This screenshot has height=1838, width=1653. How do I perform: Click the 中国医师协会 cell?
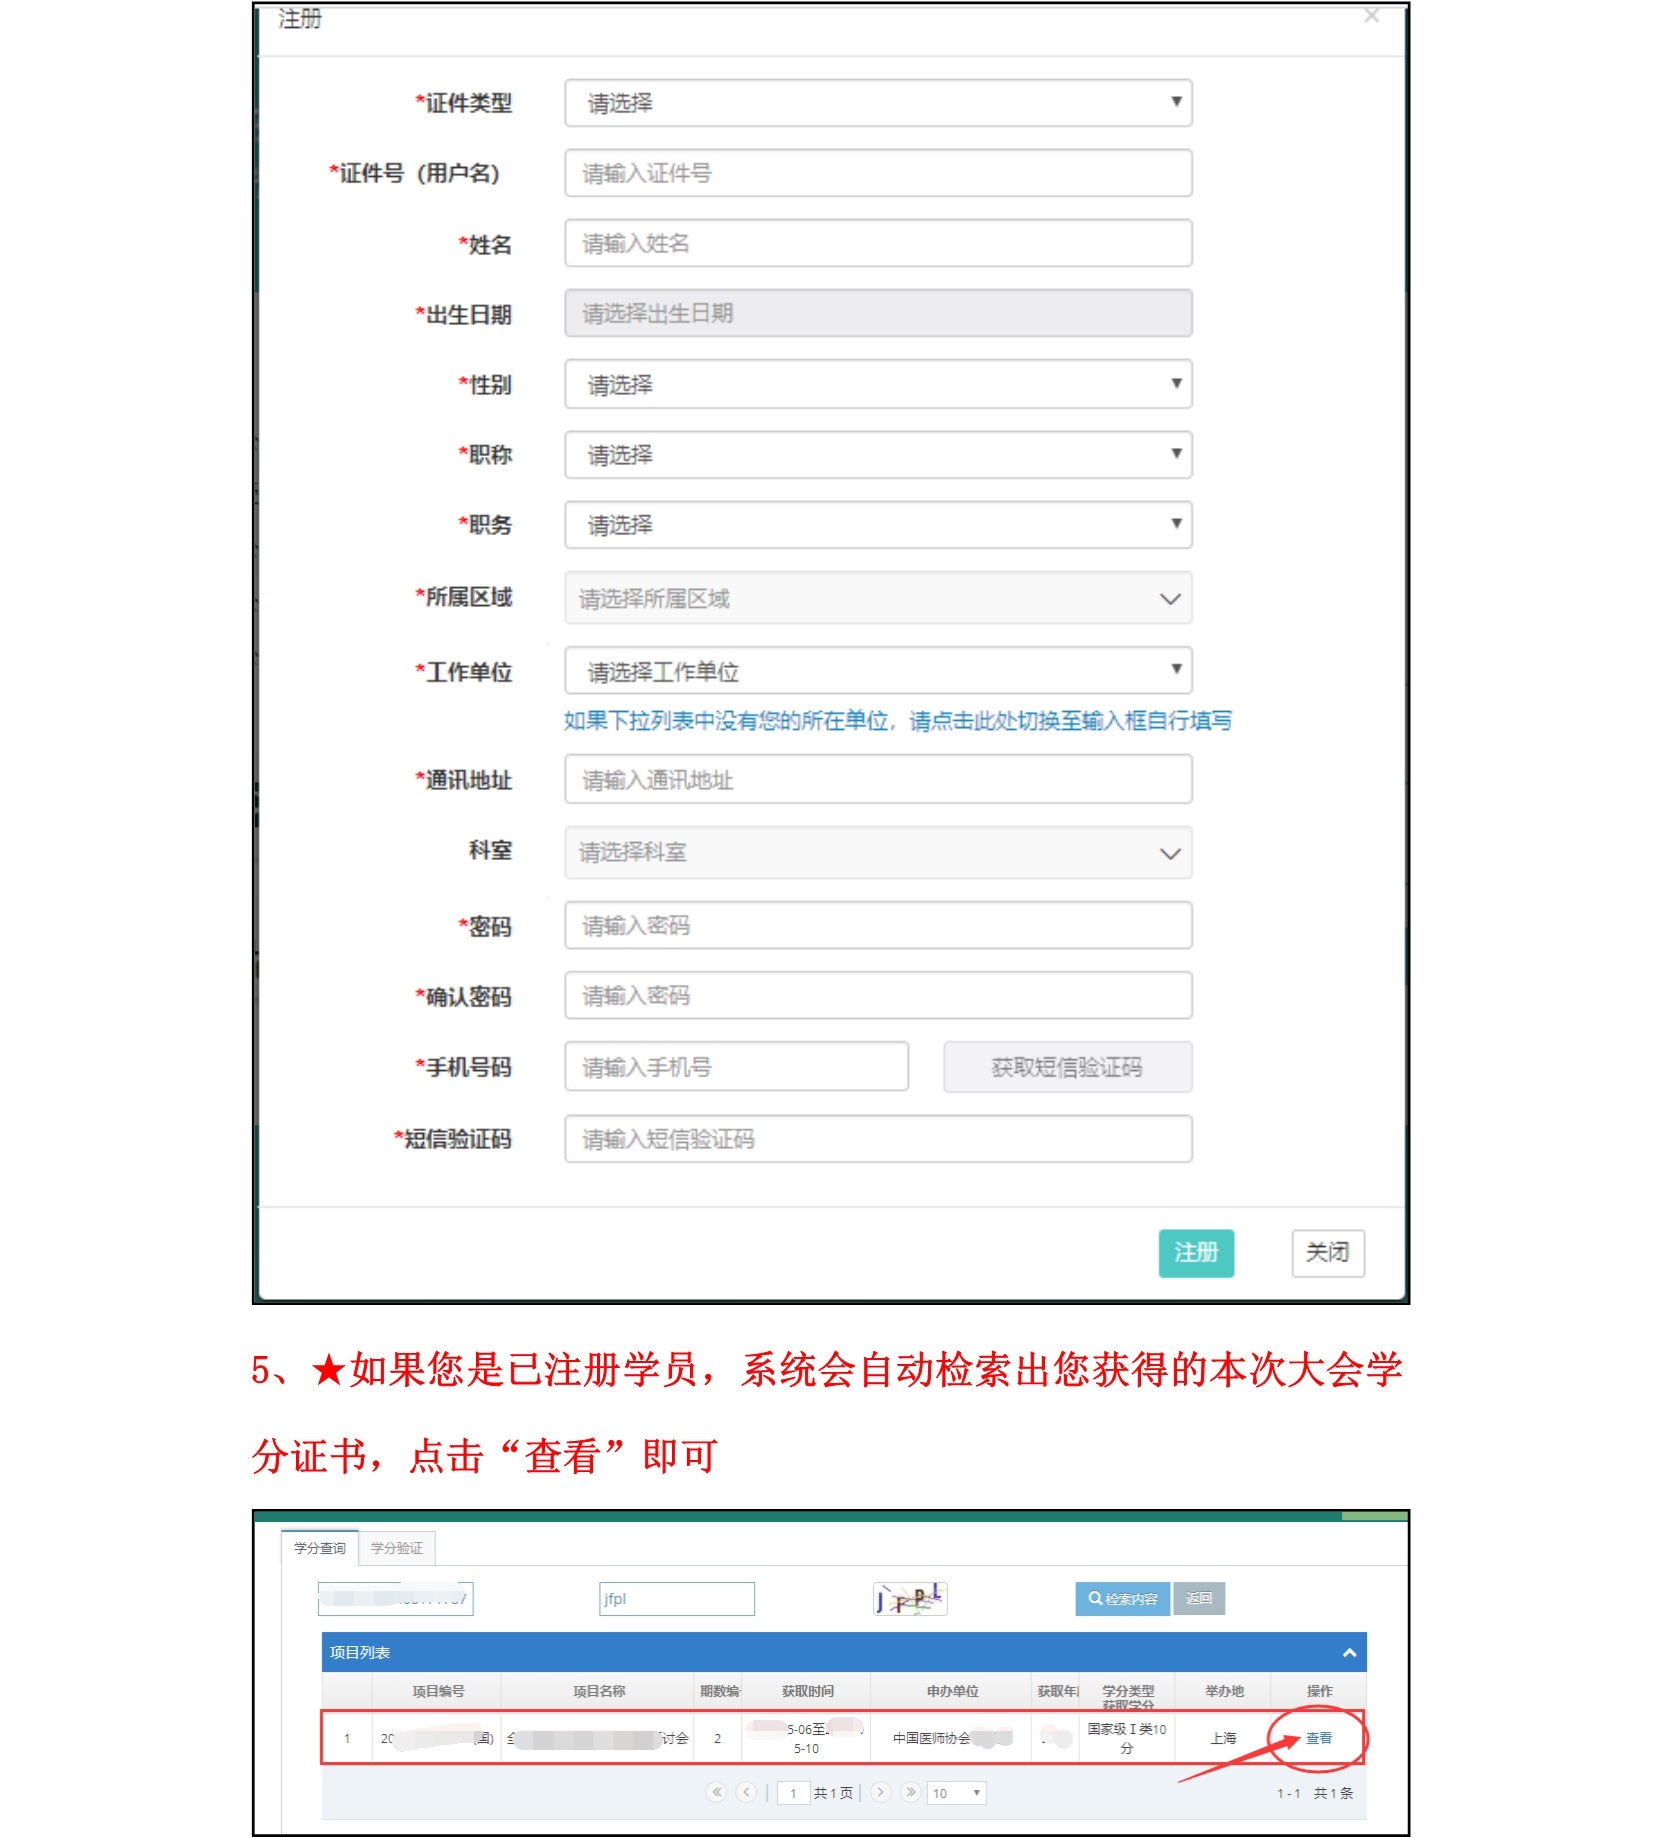[x=952, y=1739]
